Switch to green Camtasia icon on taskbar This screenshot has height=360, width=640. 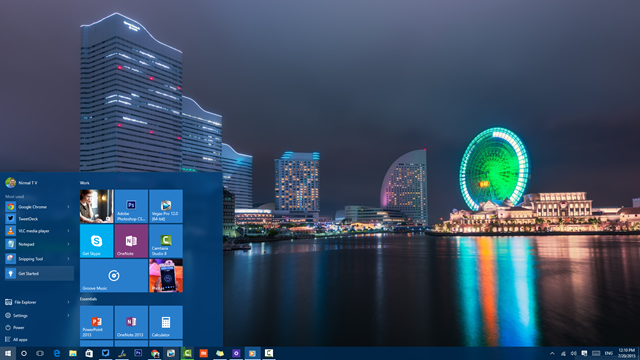(x=187, y=353)
